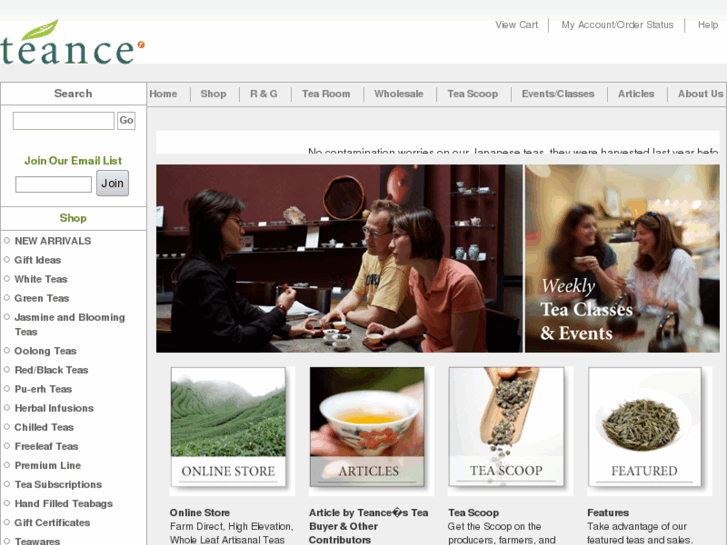Screen dimensions: 727x545
Task: Focus the email list input field
Action: point(53,184)
